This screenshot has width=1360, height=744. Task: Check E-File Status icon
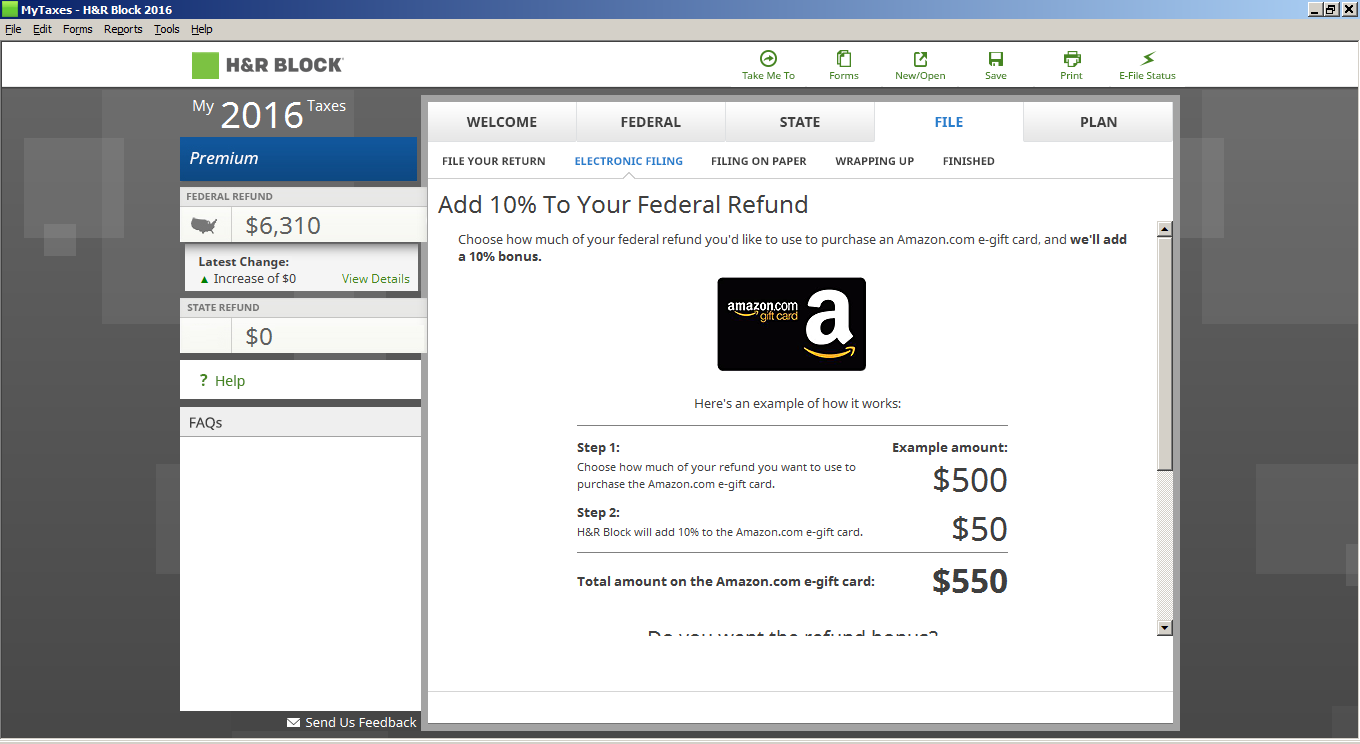pos(1147,59)
